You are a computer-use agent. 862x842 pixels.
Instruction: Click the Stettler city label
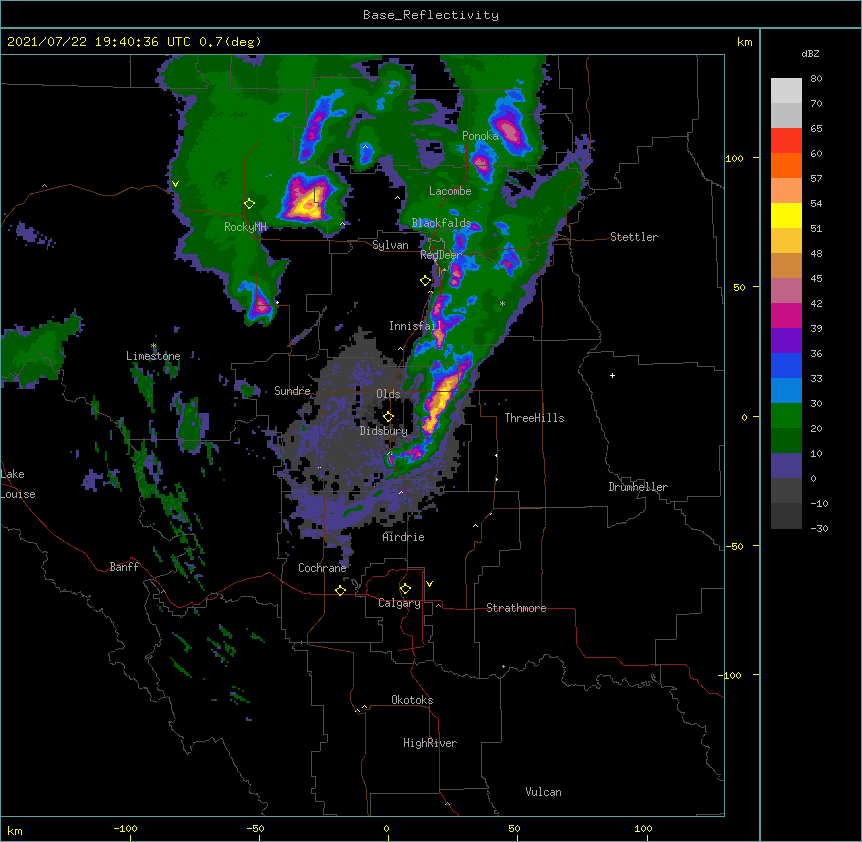click(x=634, y=237)
